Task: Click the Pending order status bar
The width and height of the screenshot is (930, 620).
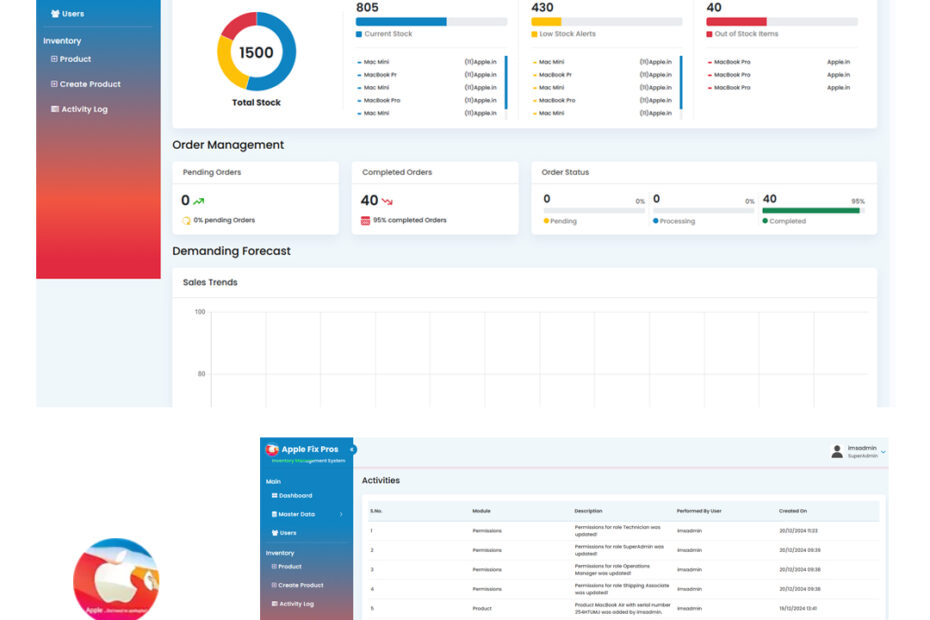Action: click(x=594, y=211)
